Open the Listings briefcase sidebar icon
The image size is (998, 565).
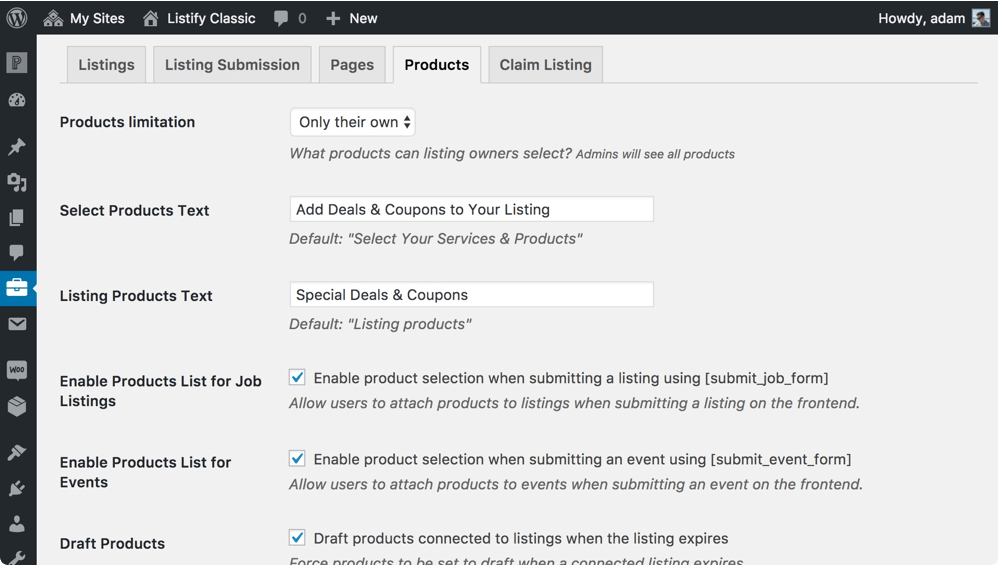(x=17, y=288)
